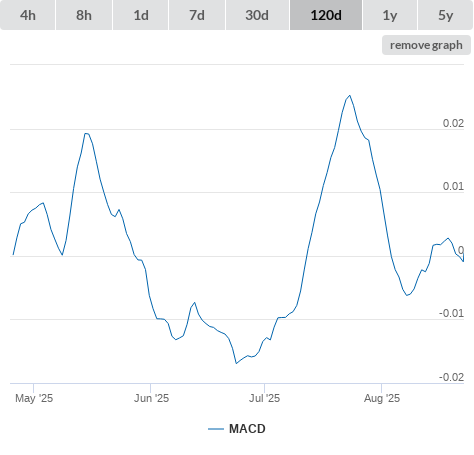This screenshot has height=455, width=474.
Task: Select the 4h time range tab
Action: (x=27, y=15)
